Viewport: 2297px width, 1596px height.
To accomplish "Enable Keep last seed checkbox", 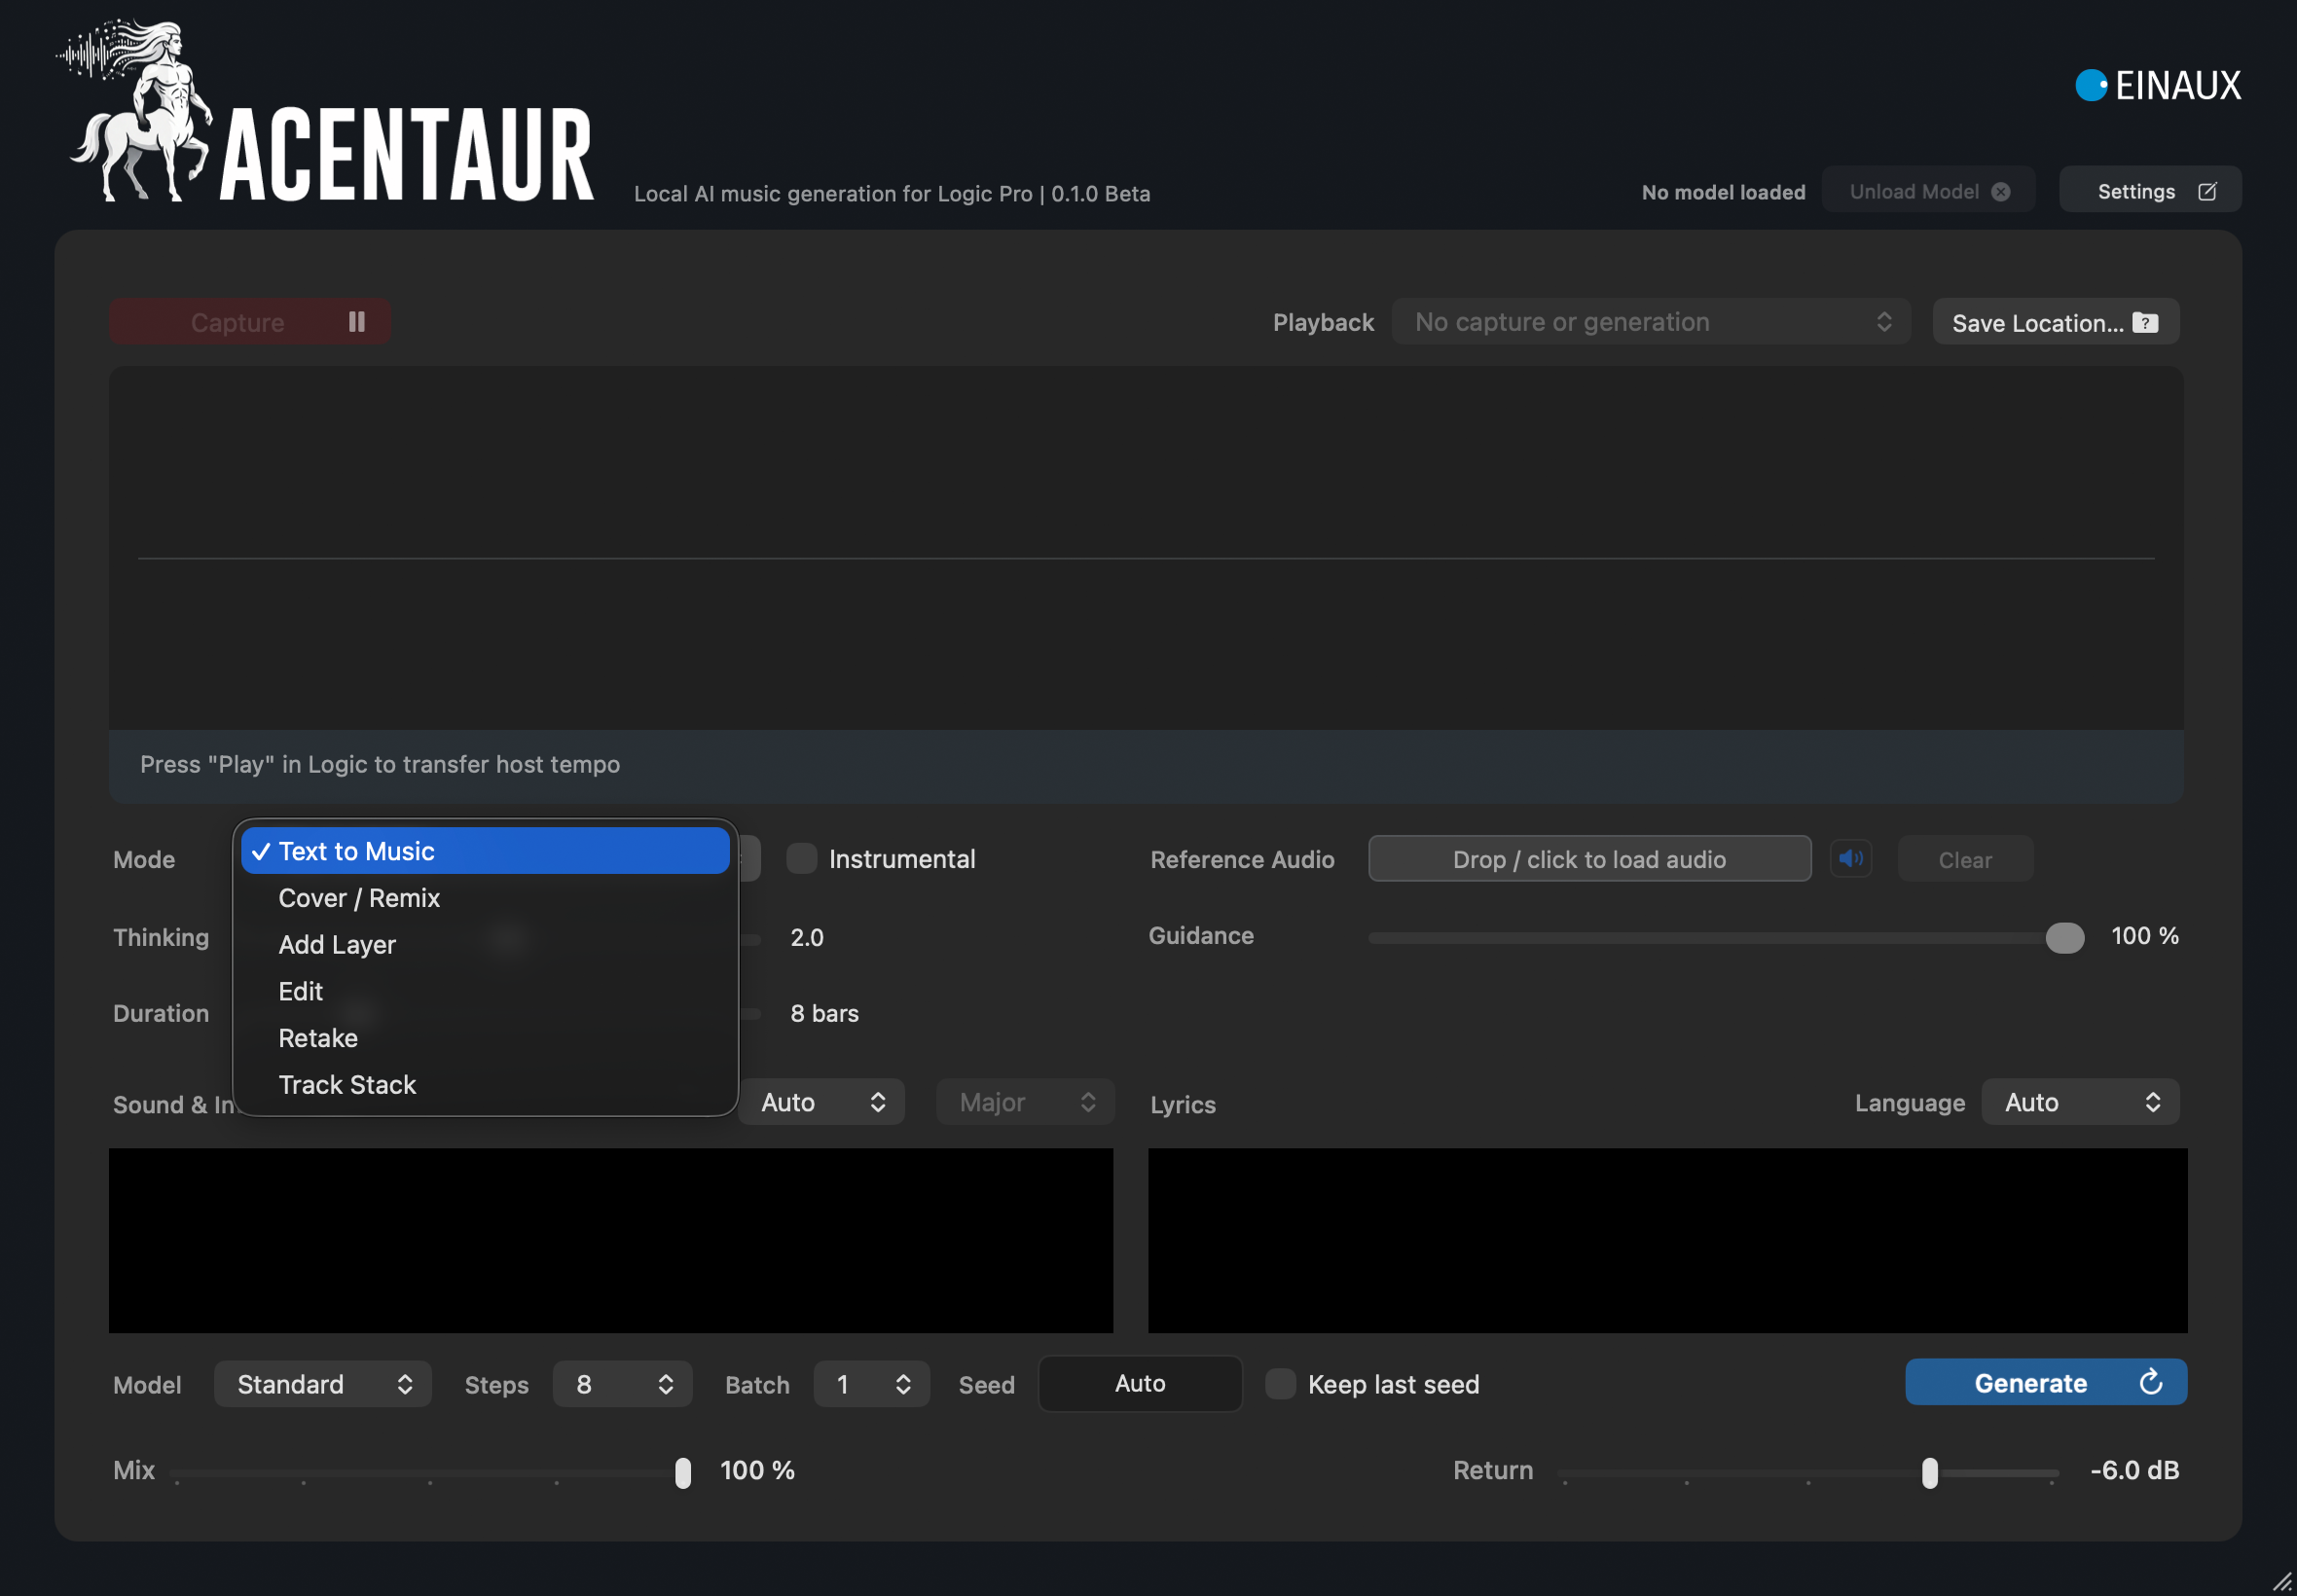I will 1280,1383.
